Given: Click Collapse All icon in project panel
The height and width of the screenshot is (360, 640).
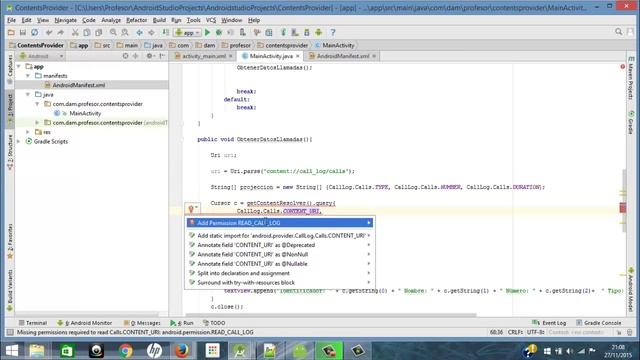Looking at the screenshot, I should point(136,56).
